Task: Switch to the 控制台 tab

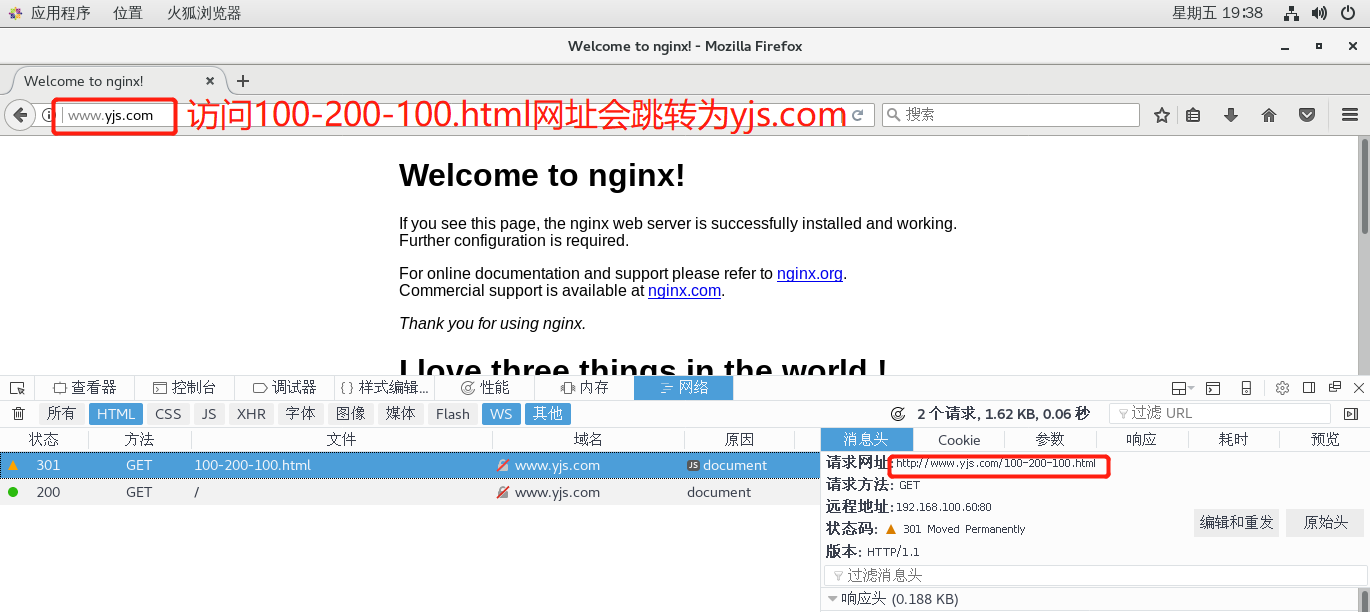Action: click(x=184, y=388)
